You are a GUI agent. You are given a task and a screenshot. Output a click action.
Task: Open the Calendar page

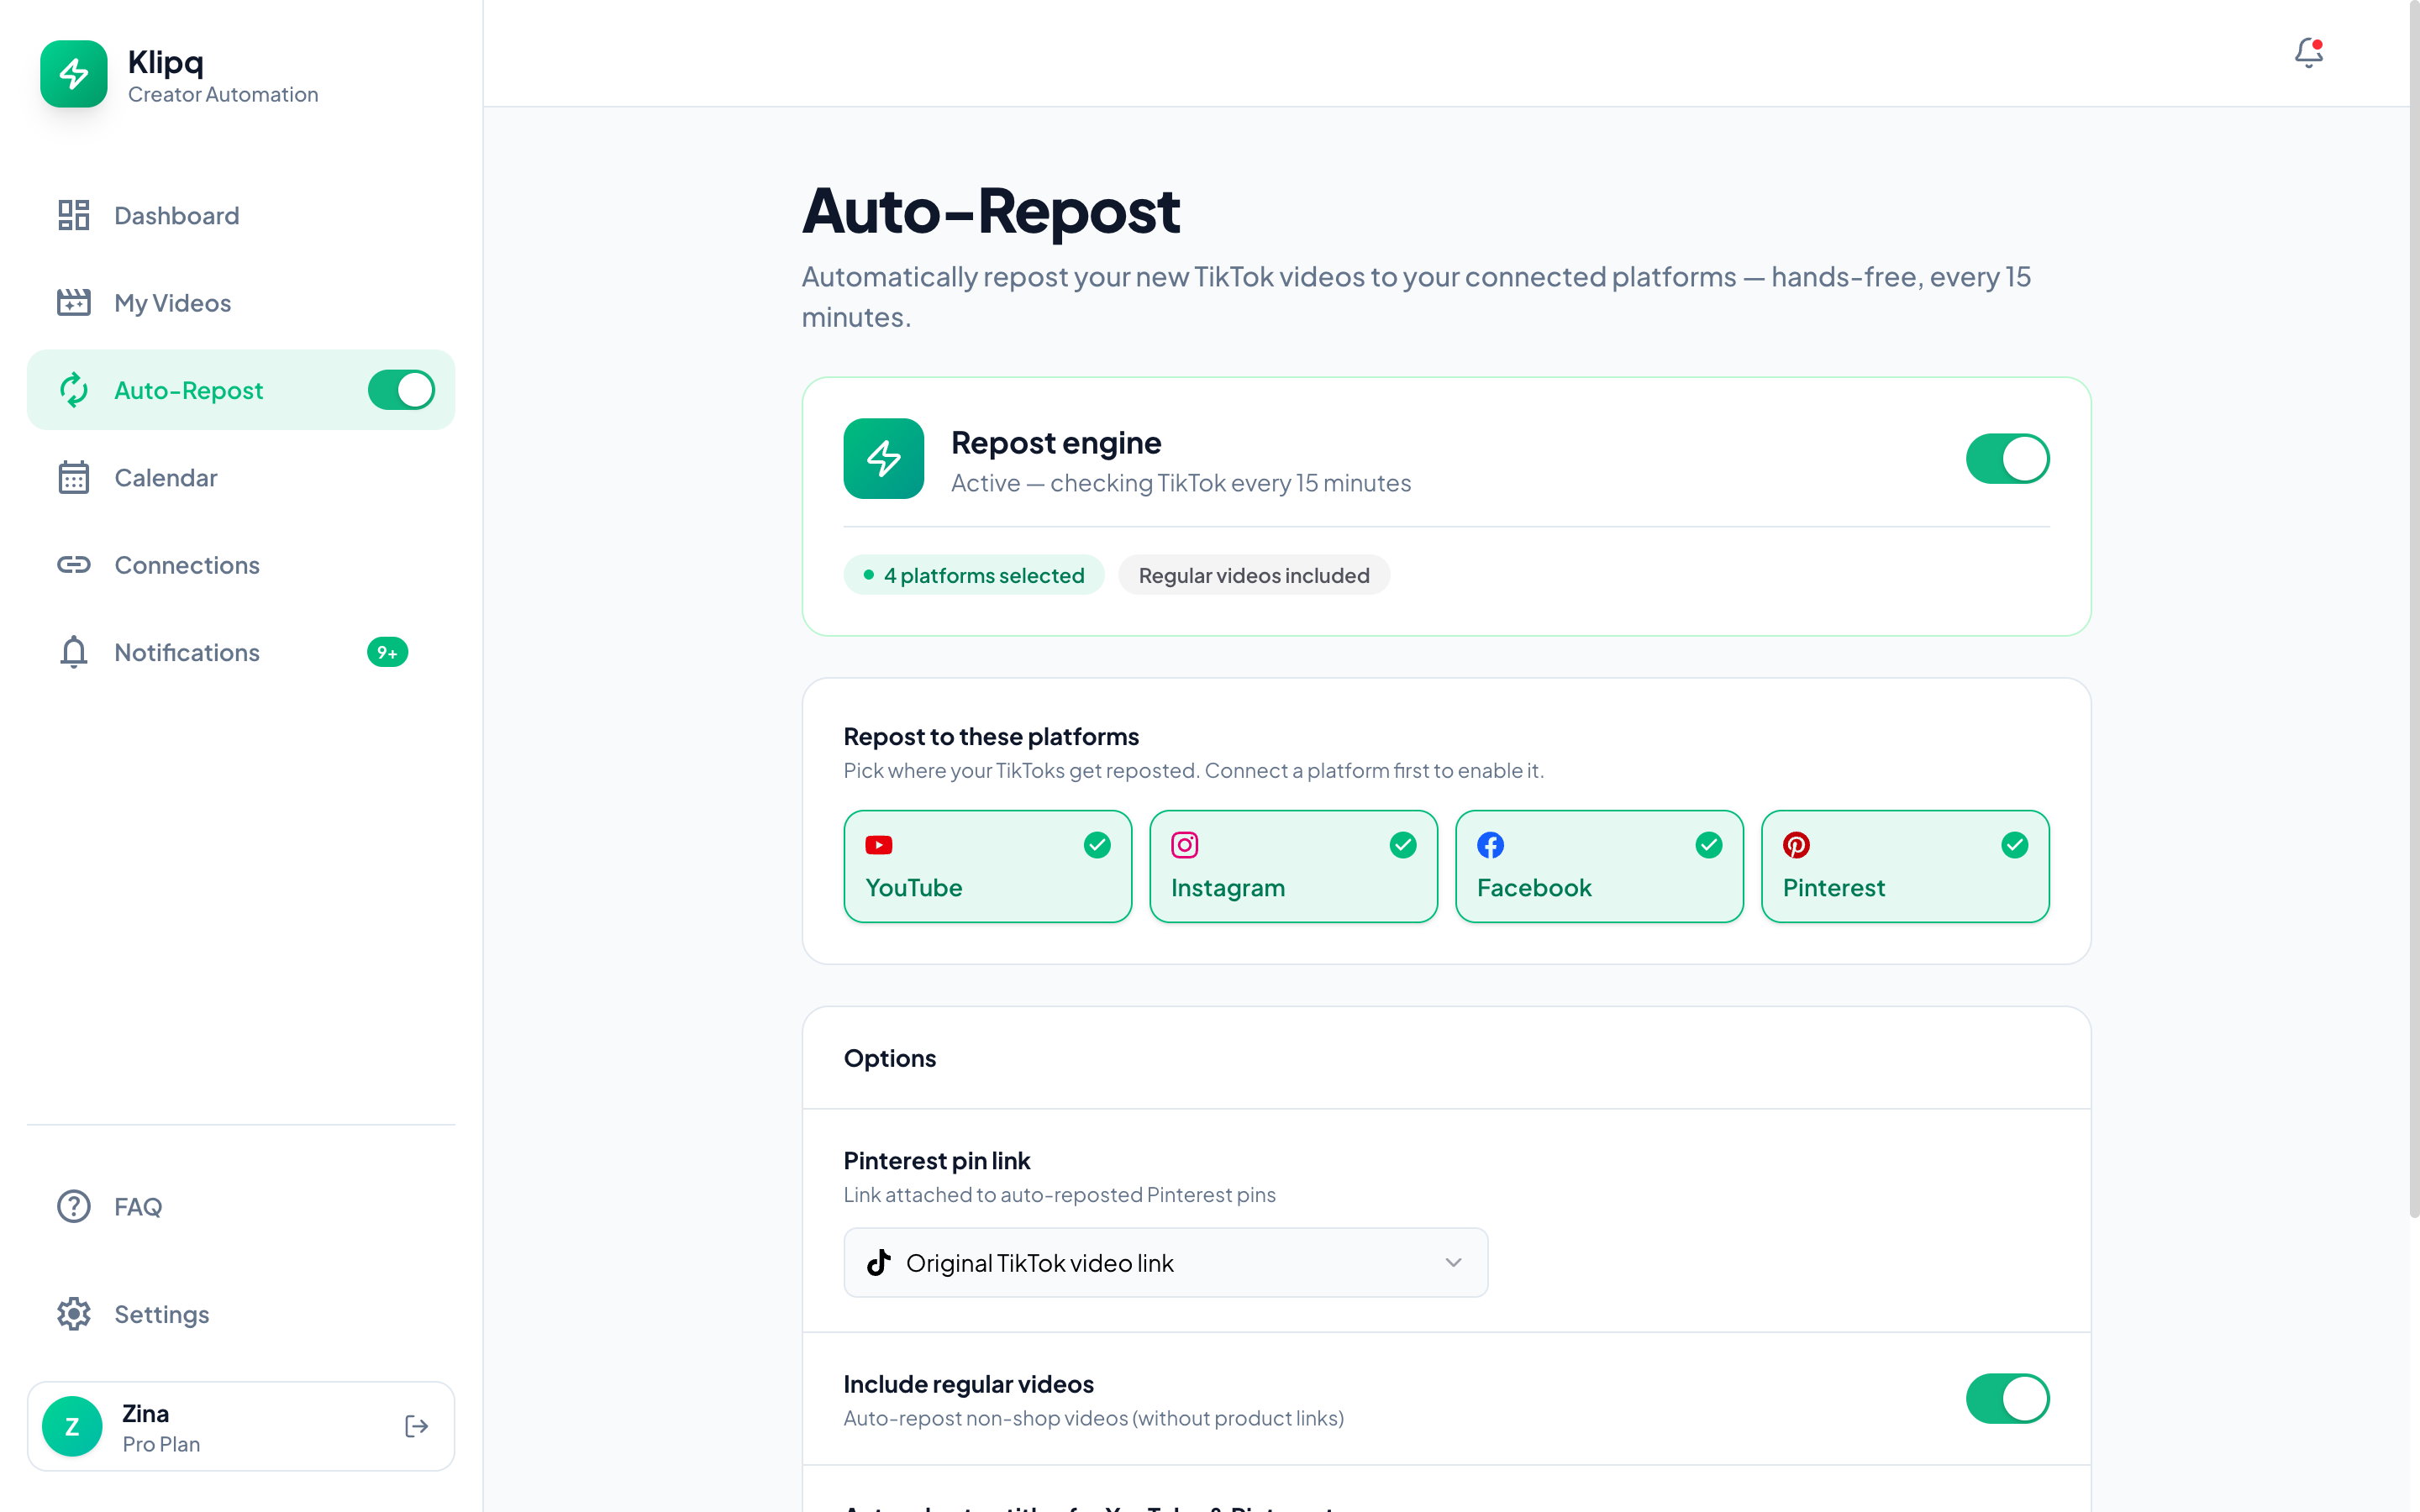[x=241, y=477]
